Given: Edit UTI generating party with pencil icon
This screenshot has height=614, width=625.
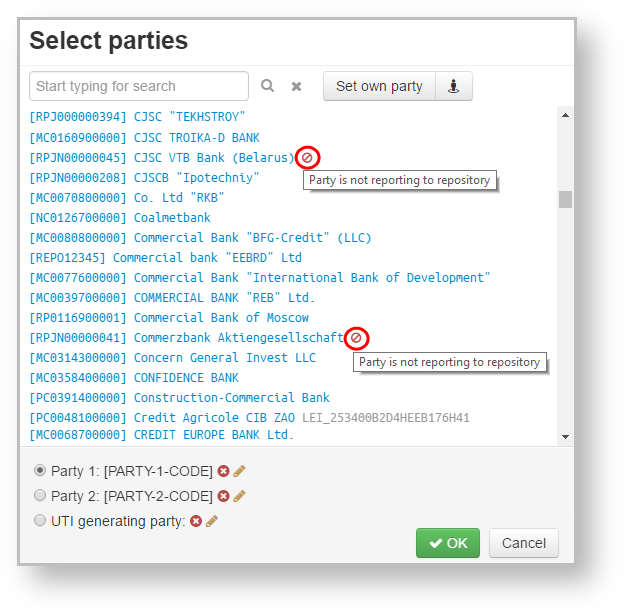Looking at the screenshot, I should [x=212, y=521].
